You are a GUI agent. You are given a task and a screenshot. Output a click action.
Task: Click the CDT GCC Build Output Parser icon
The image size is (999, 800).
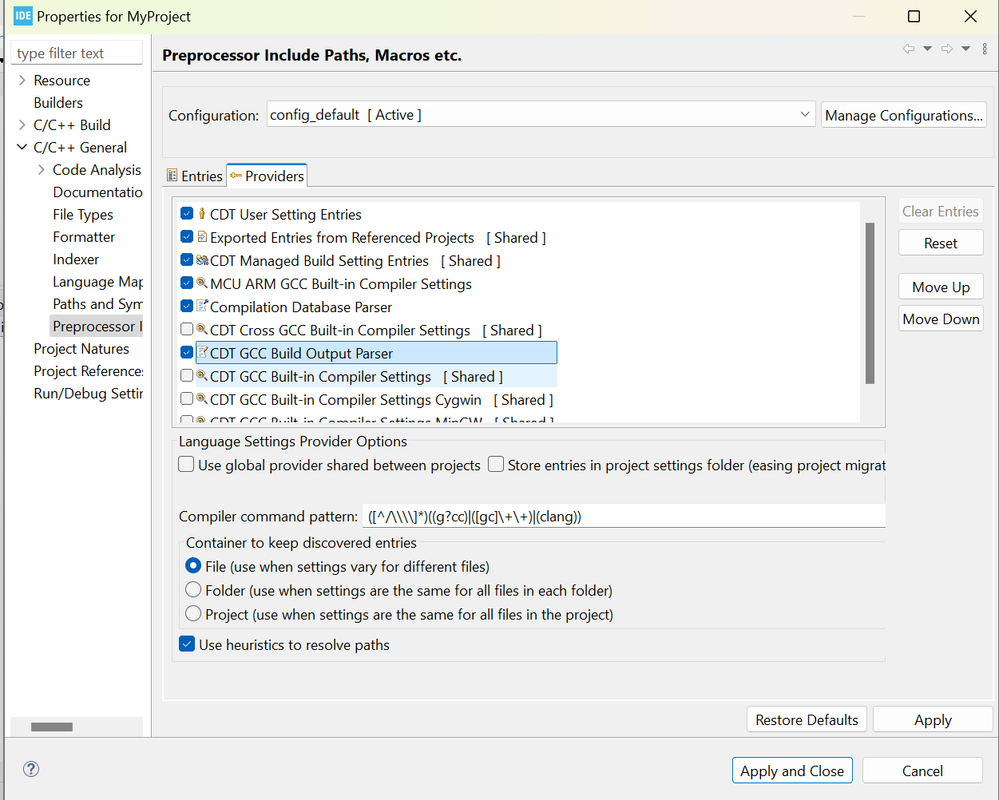point(202,353)
